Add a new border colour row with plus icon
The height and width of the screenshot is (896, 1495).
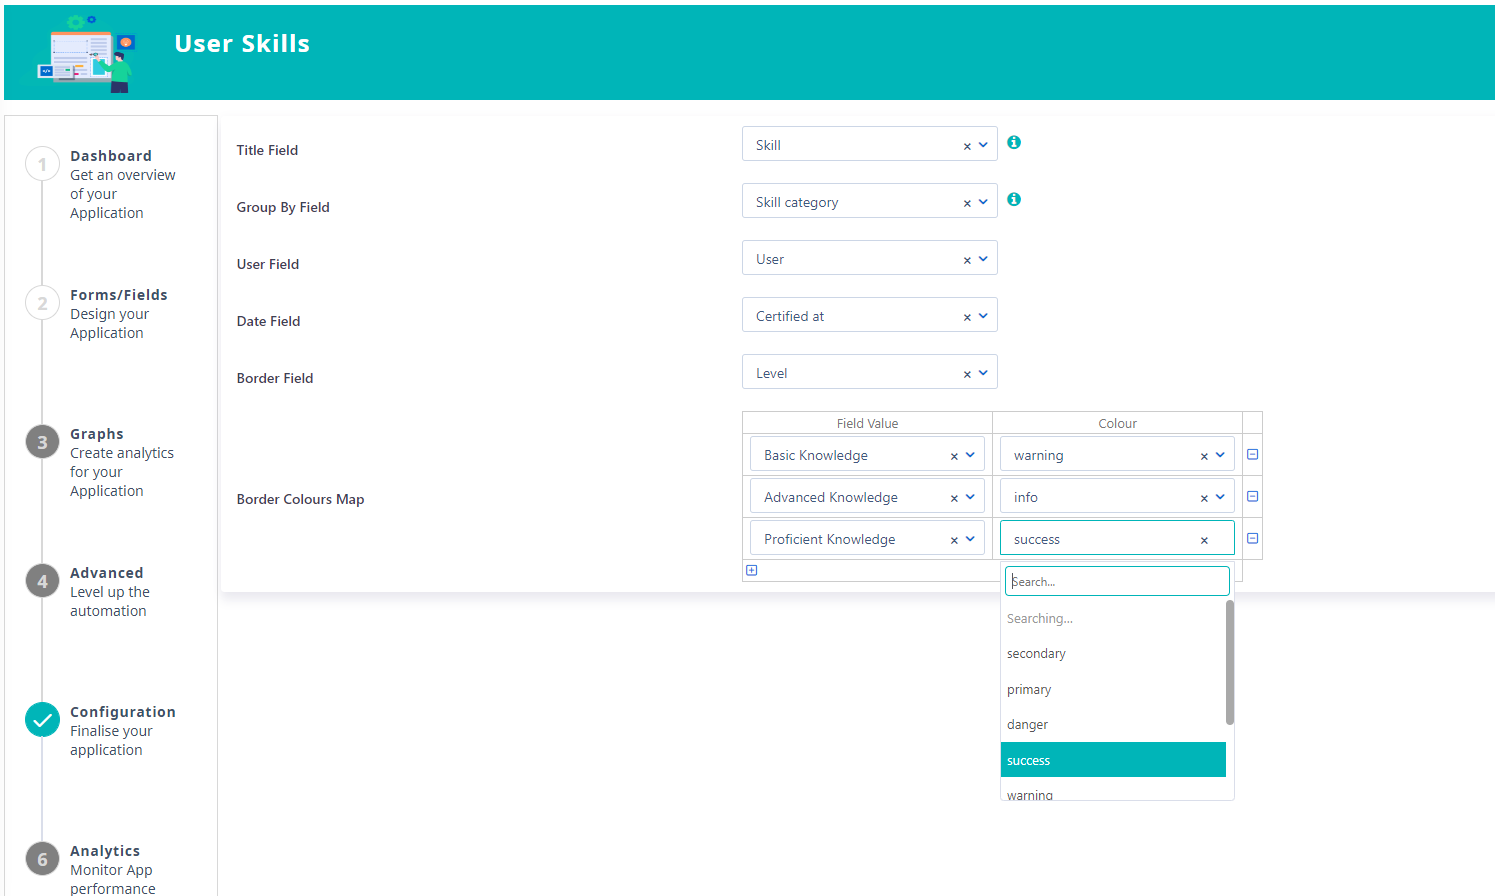[x=751, y=569]
